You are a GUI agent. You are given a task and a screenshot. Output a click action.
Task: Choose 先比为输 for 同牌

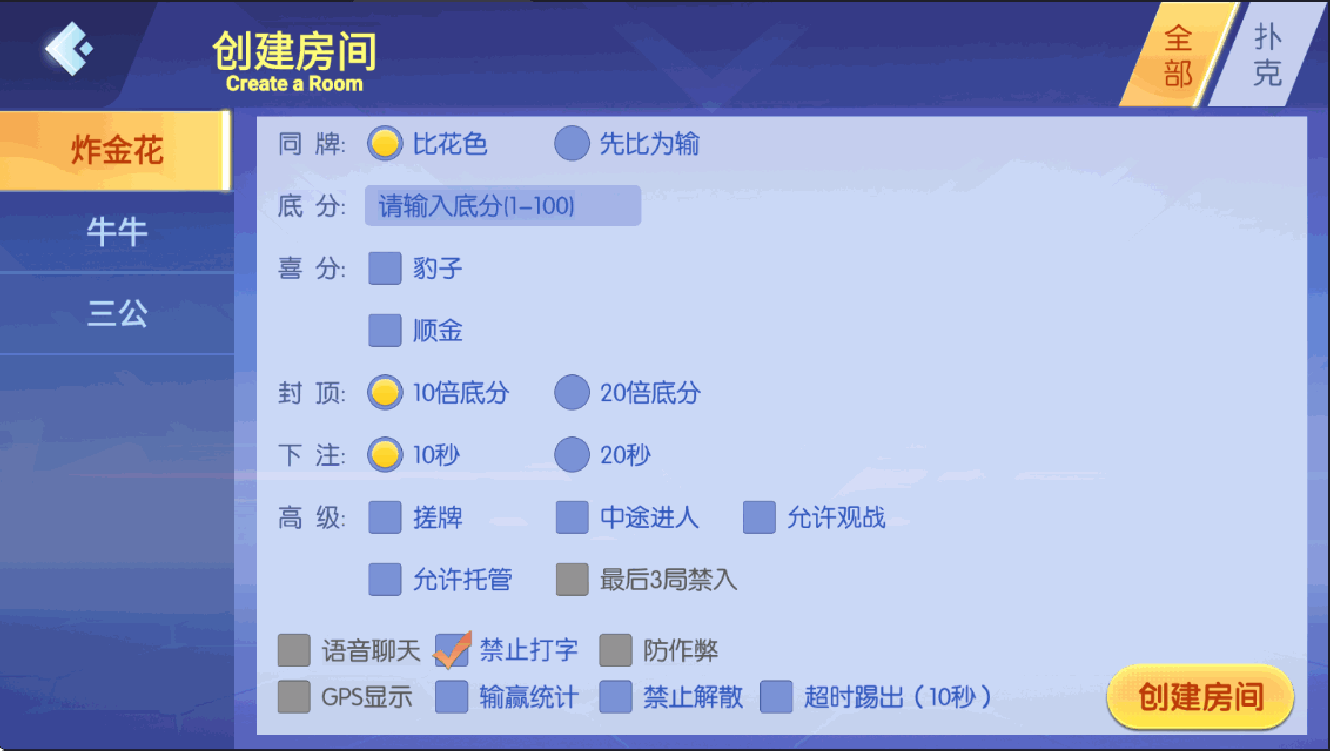coord(570,143)
